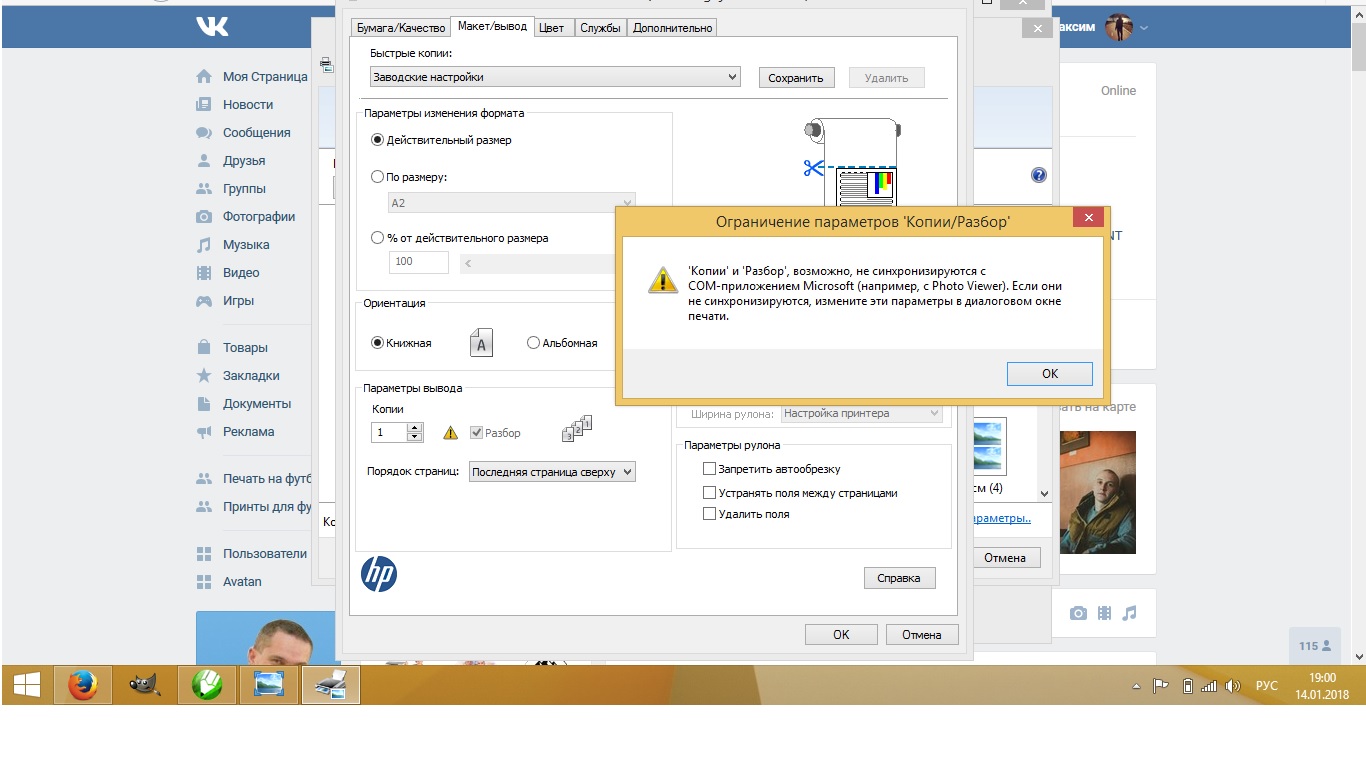Enable Устранять поля между страницами checkbox

tap(710, 493)
